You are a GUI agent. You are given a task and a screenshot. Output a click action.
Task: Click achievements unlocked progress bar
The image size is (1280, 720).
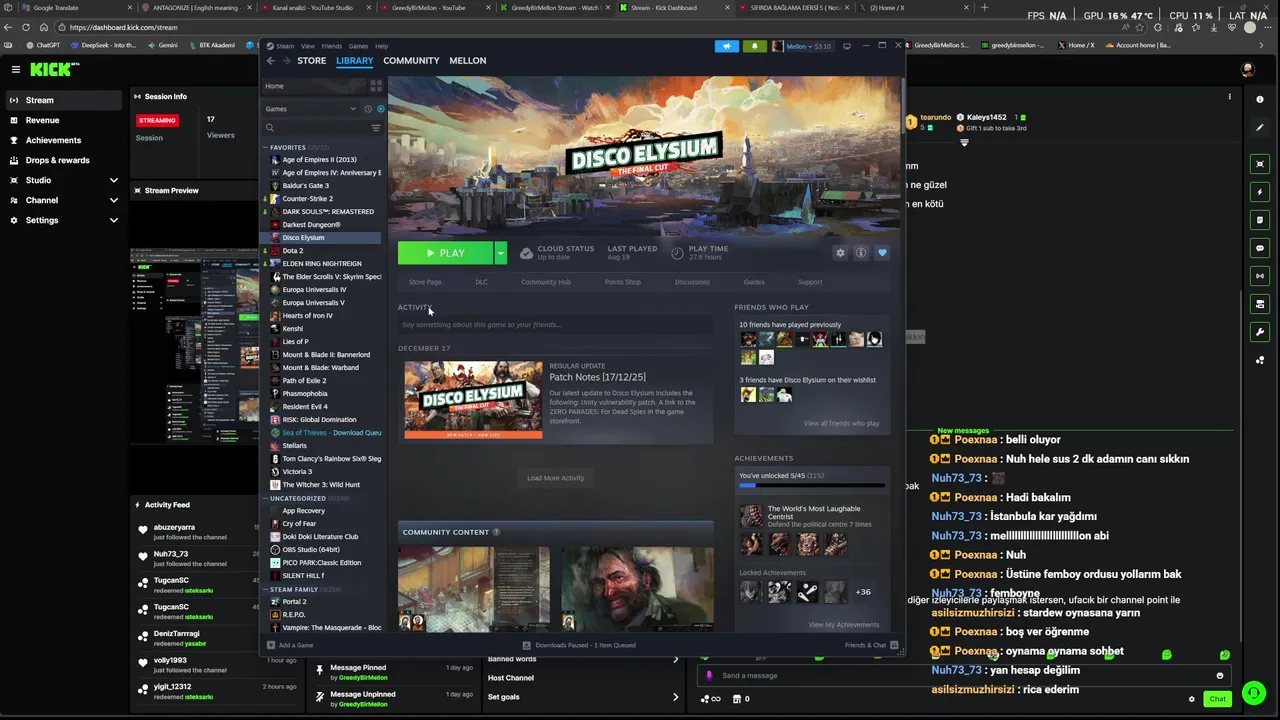pos(812,485)
